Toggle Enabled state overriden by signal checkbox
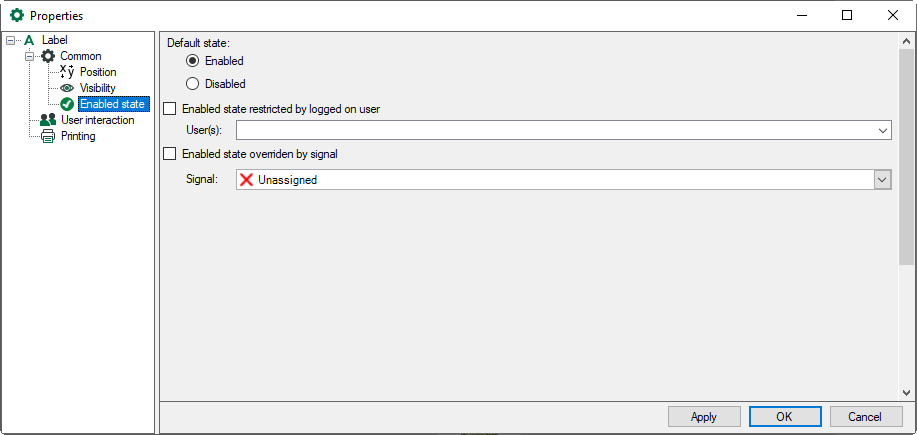917x435 pixels. (169, 154)
